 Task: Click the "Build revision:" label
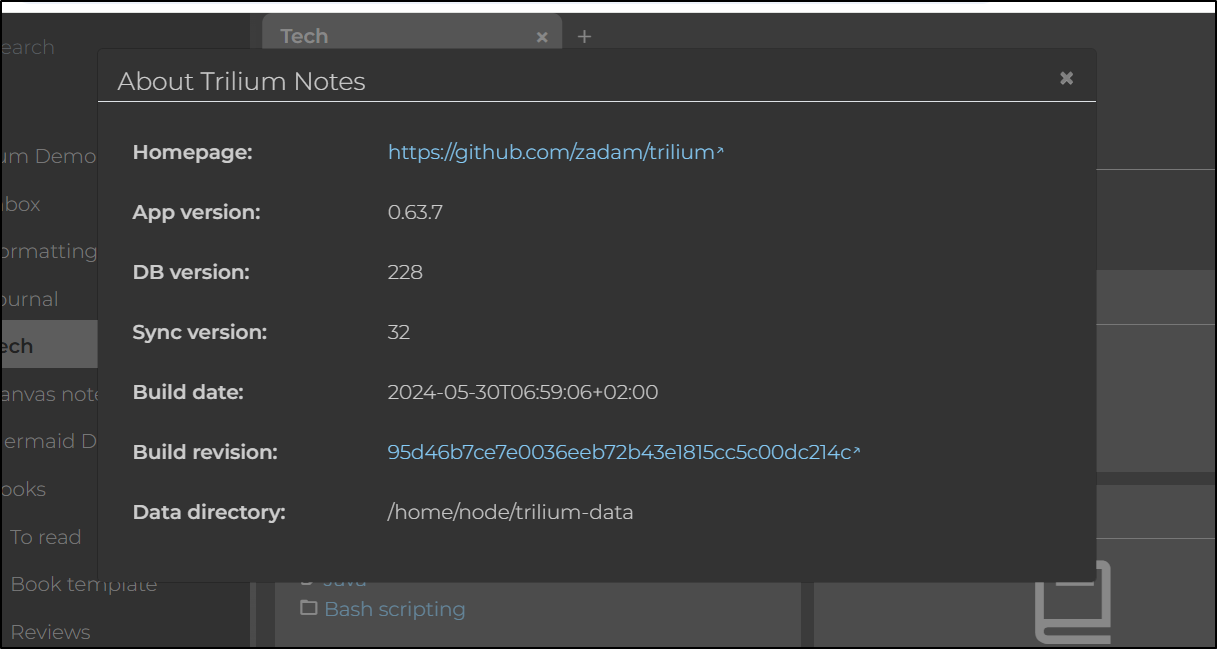205,452
